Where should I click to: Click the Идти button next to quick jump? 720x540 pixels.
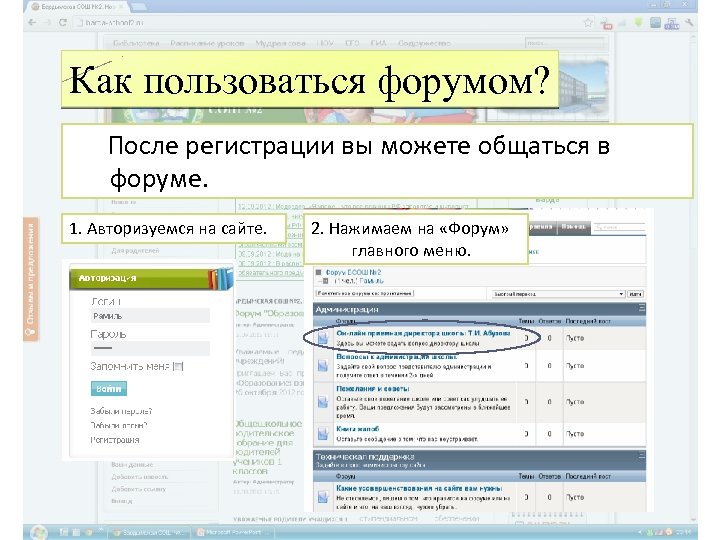(636, 294)
